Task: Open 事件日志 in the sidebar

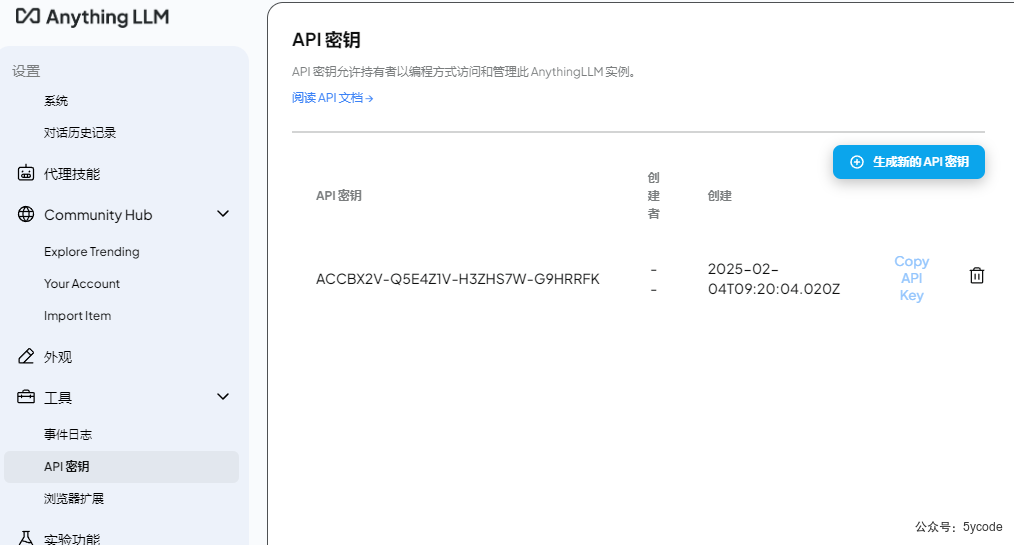Action: click(x=68, y=434)
